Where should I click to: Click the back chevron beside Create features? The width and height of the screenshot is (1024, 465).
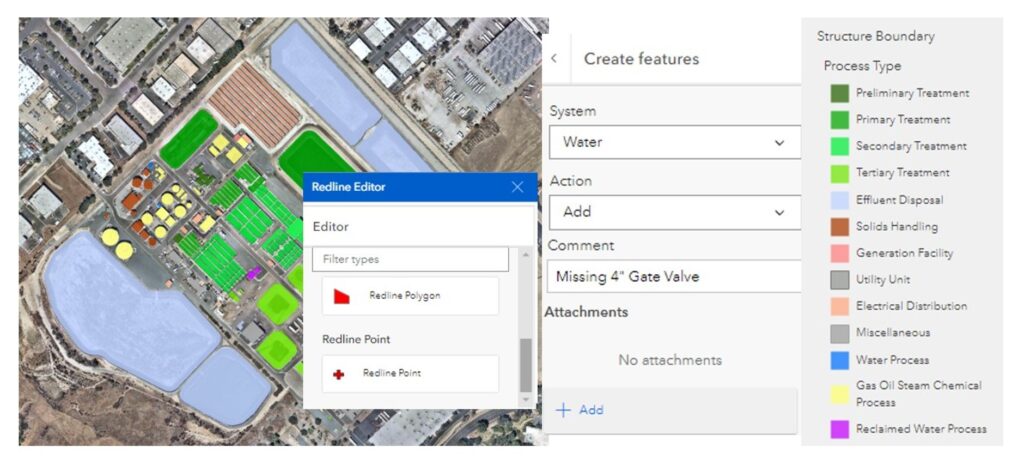click(x=554, y=59)
